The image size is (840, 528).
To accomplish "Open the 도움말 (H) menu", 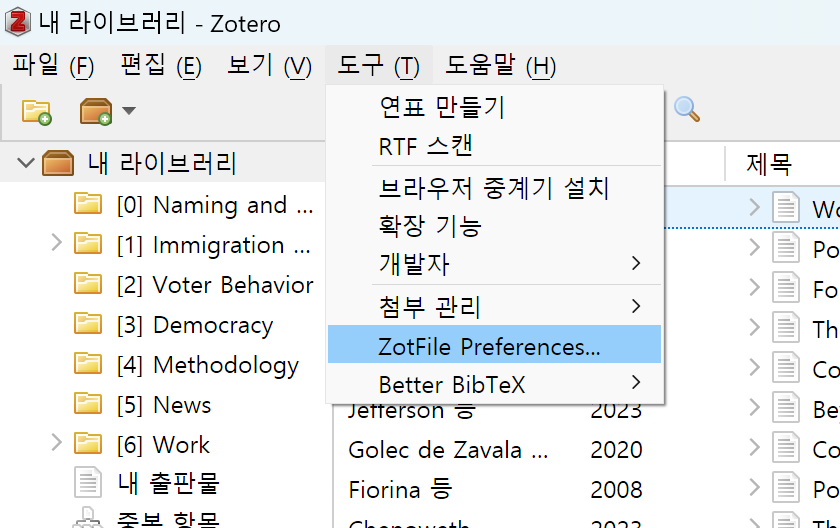I will click(x=501, y=66).
